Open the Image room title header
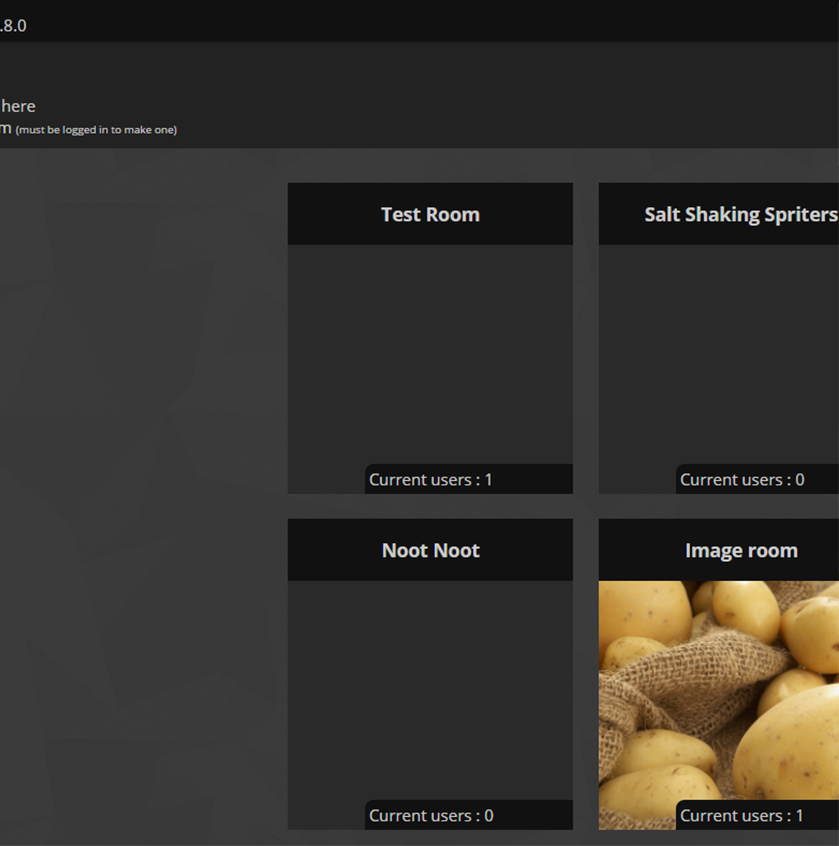The width and height of the screenshot is (839, 846). [740, 550]
